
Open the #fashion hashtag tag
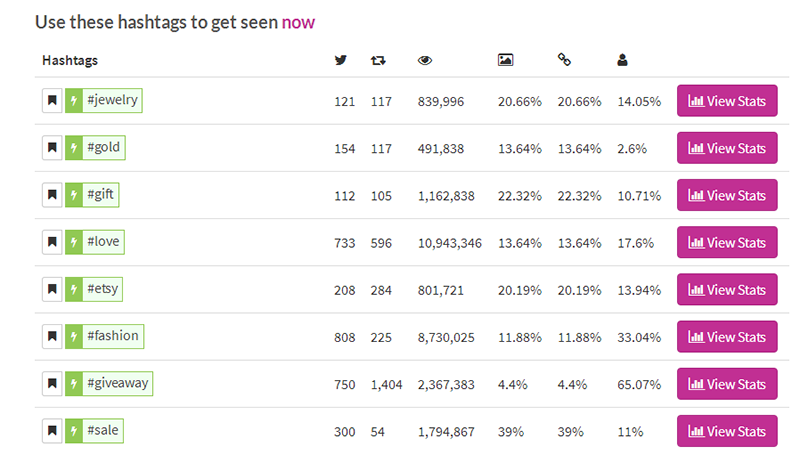(x=113, y=336)
